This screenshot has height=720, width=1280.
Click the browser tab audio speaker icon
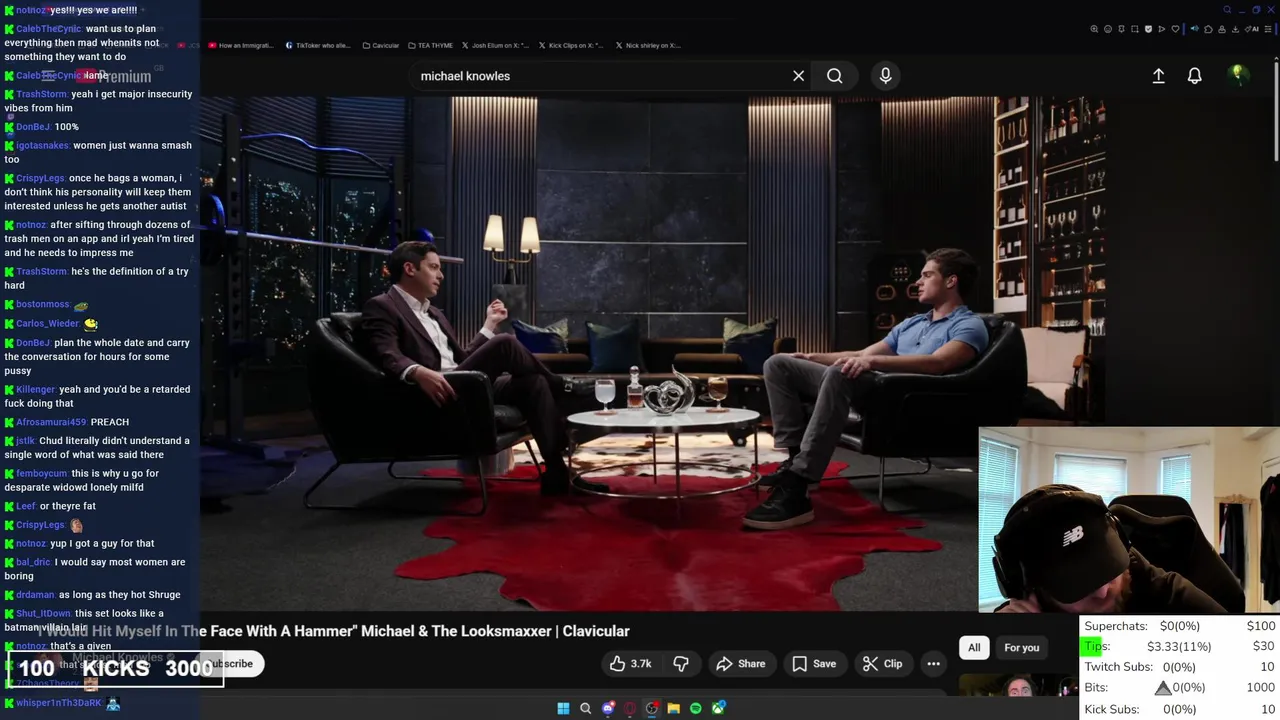pyautogui.click(x=1195, y=29)
